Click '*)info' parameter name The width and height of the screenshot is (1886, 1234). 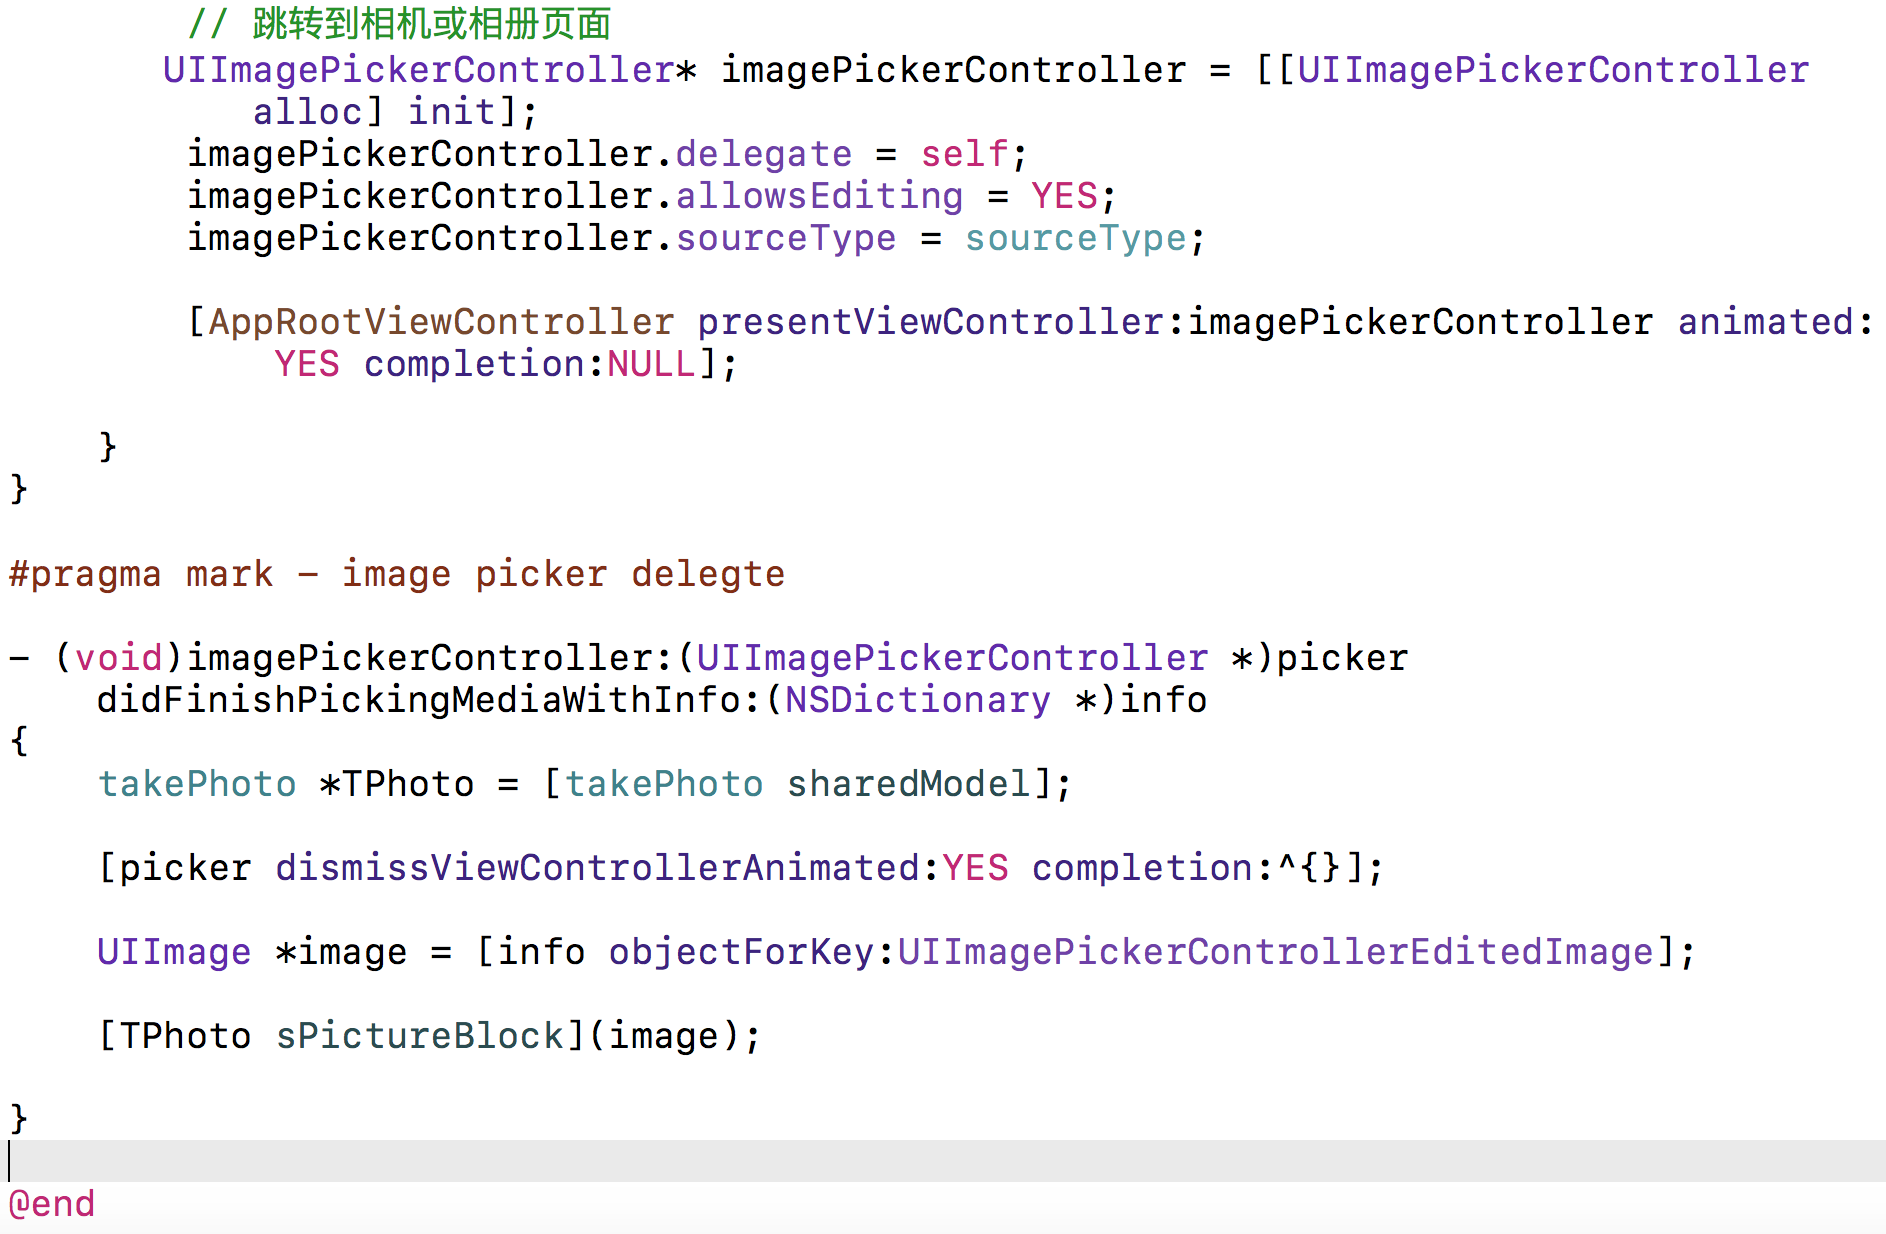pos(1141,700)
